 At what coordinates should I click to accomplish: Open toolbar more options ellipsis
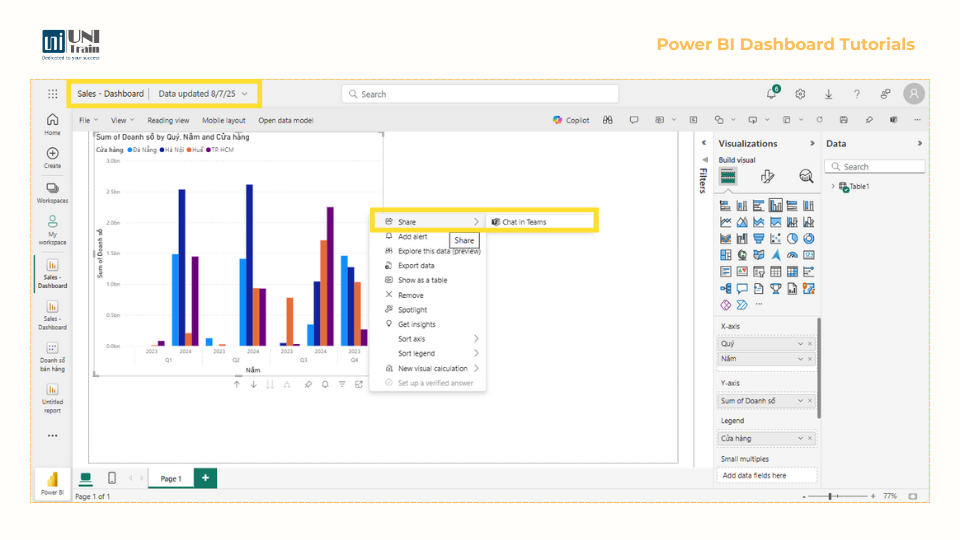tap(917, 120)
